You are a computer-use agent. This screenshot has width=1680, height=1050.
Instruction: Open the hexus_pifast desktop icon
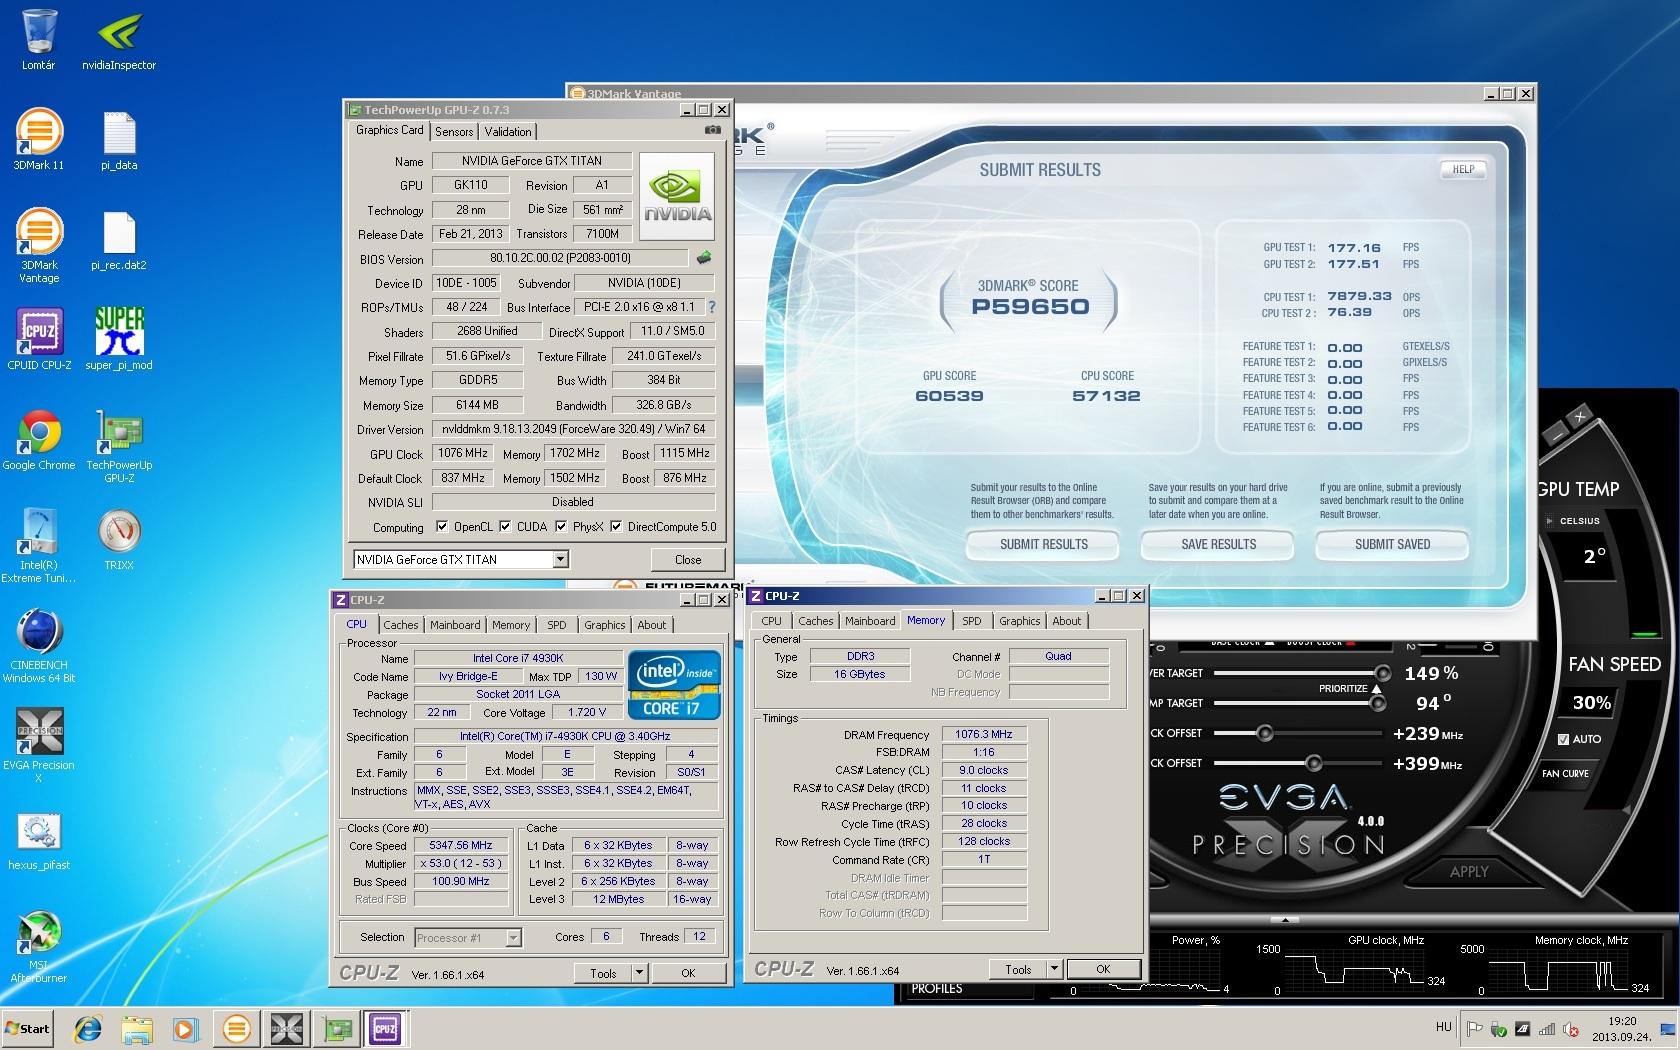(39, 840)
